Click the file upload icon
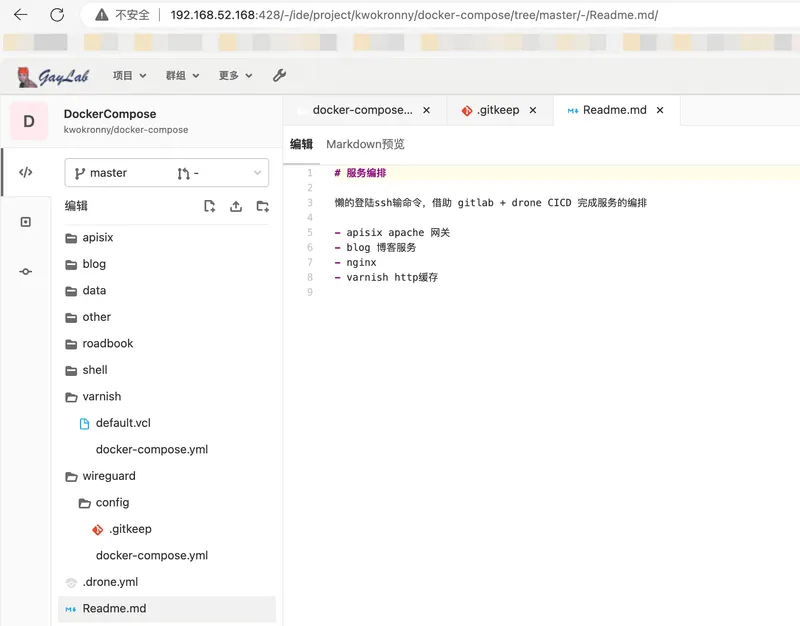Screen dimensions: 800x626 tap(236, 206)
